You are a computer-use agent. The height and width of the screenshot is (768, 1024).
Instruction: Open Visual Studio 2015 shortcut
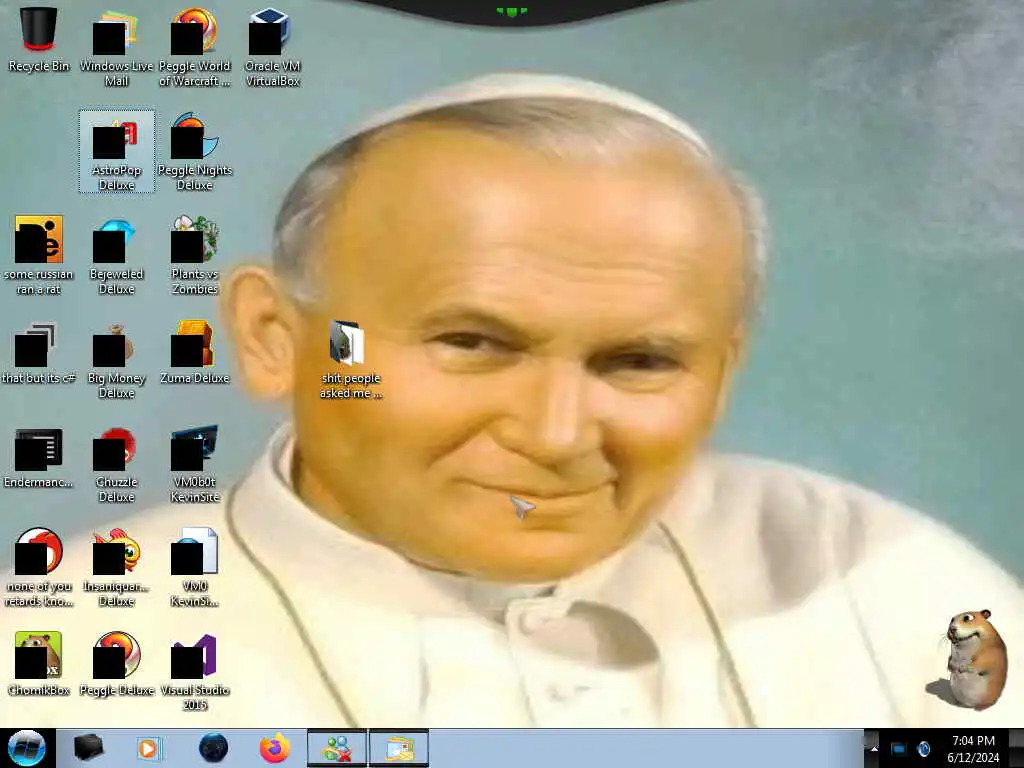click(x=195, y=672)
